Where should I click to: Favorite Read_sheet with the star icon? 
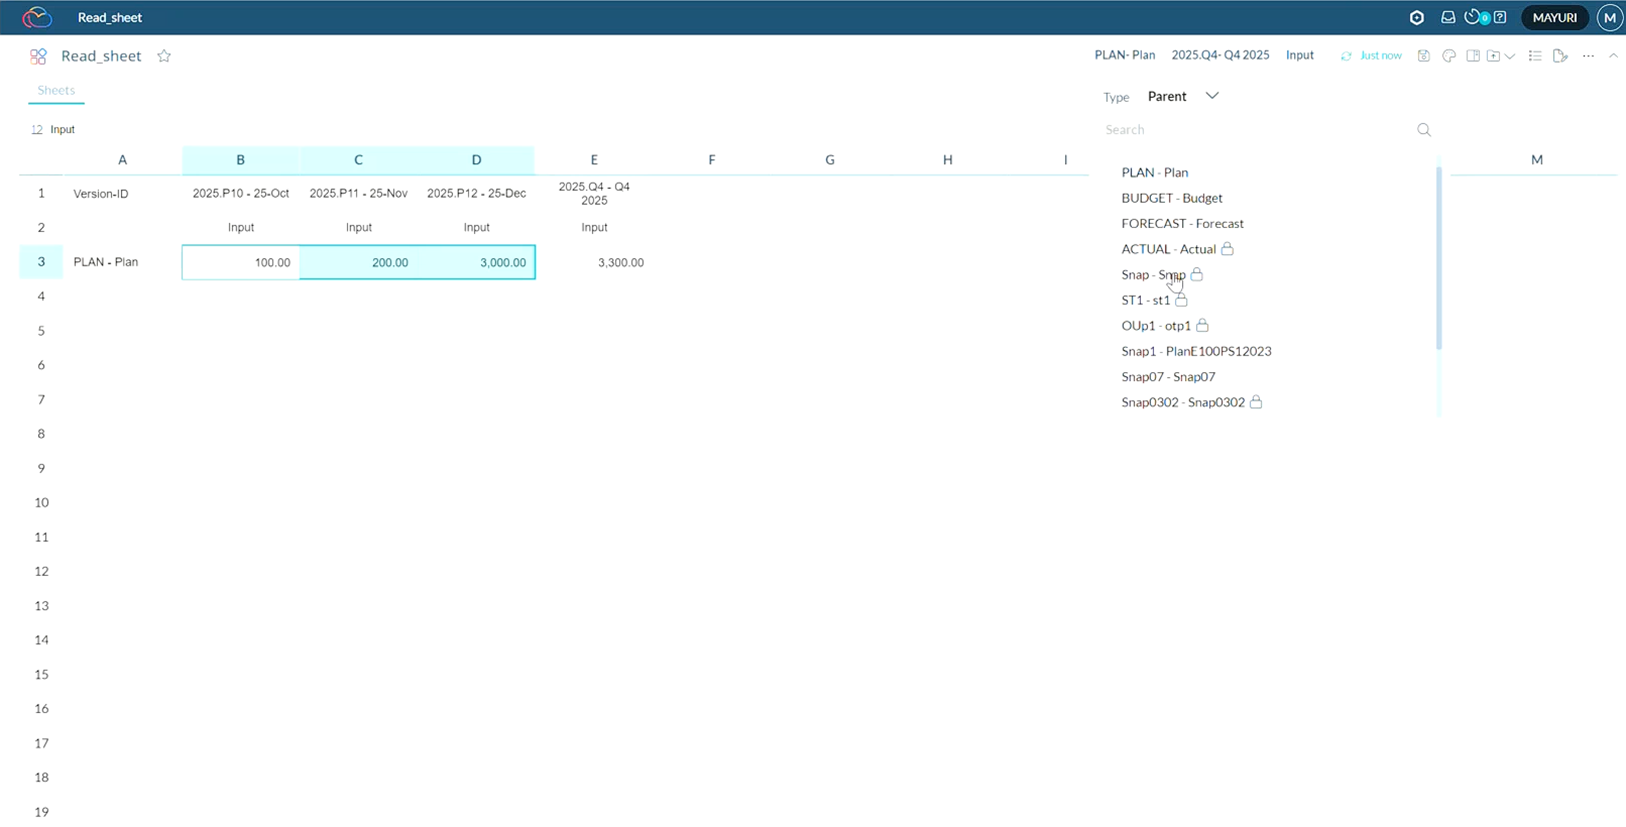click(x=164, y=56)
